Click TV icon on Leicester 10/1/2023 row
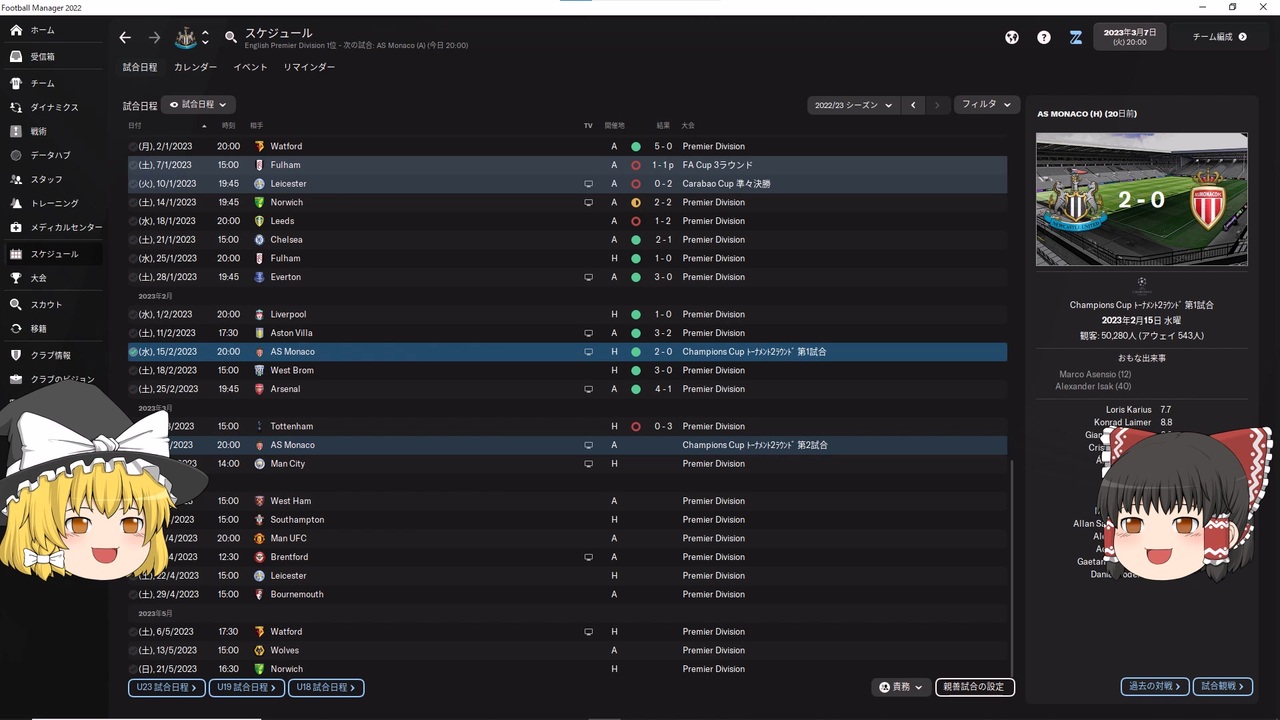The image size is (1280, 720). click(x=589, y=184)
